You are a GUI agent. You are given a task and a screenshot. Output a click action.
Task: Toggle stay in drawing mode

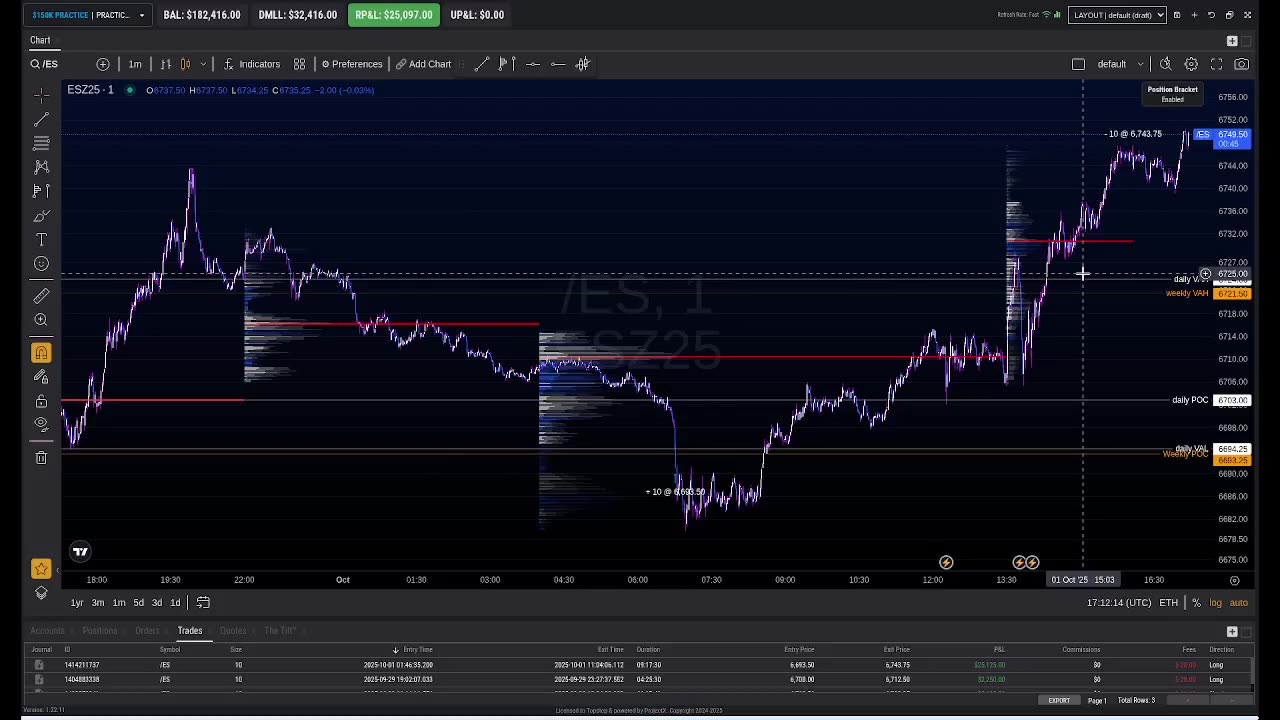coord(41,377)
